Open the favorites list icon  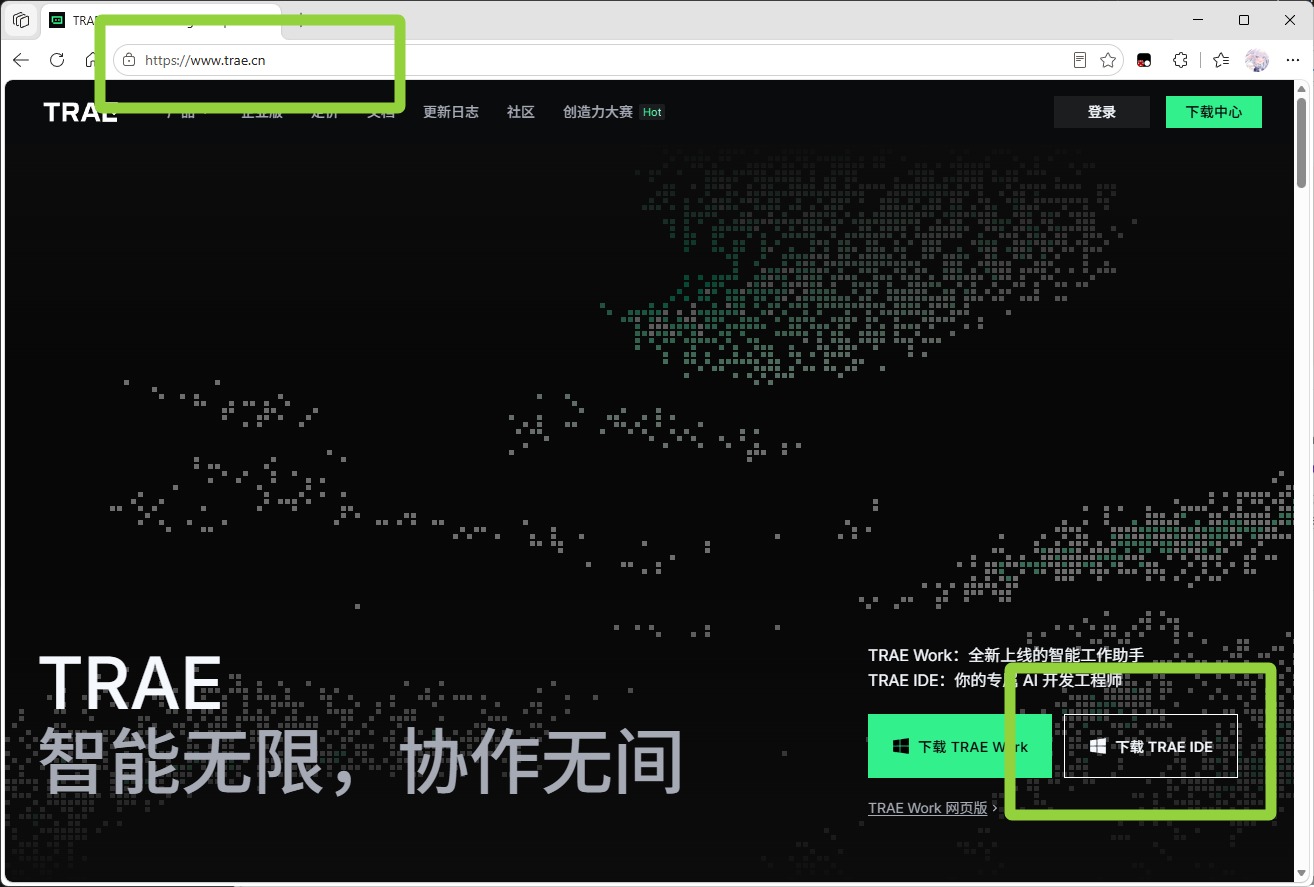(x=1220, y=60)
